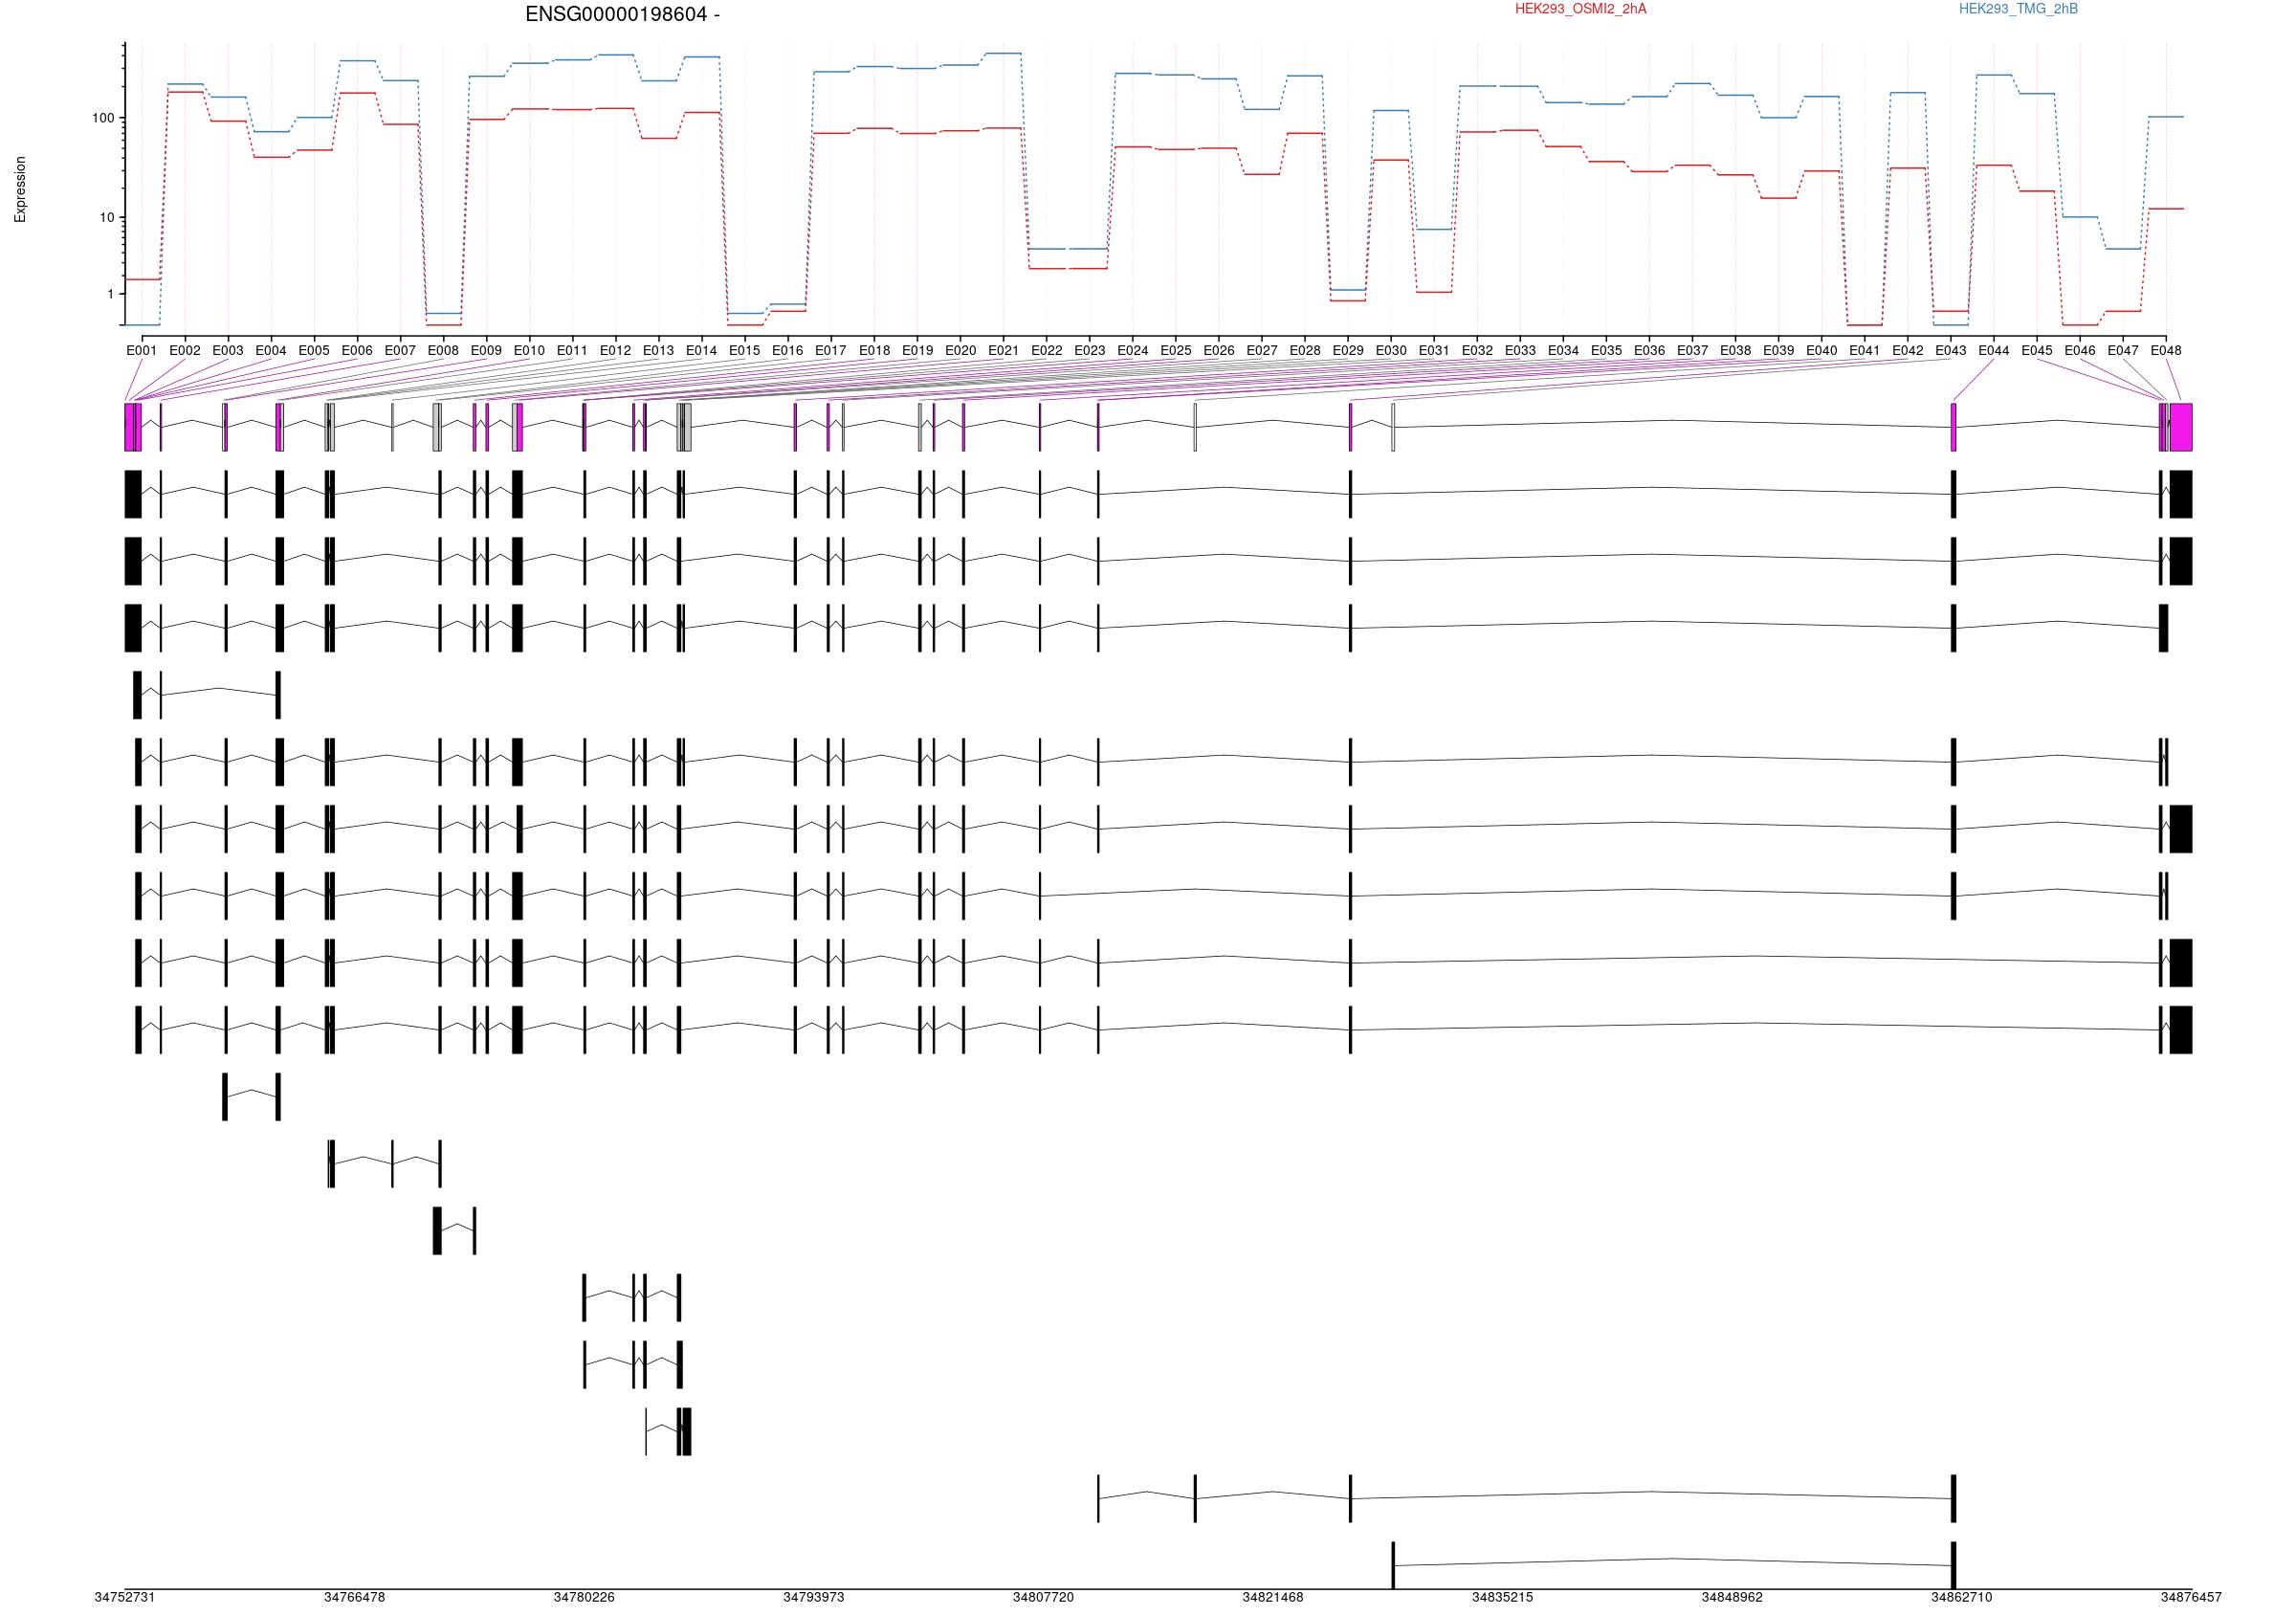Click genomic coordinate 34848962
The width and height of the screenshot is (2296, 1616).
pyautogui.click(x=1732, y=1598)
